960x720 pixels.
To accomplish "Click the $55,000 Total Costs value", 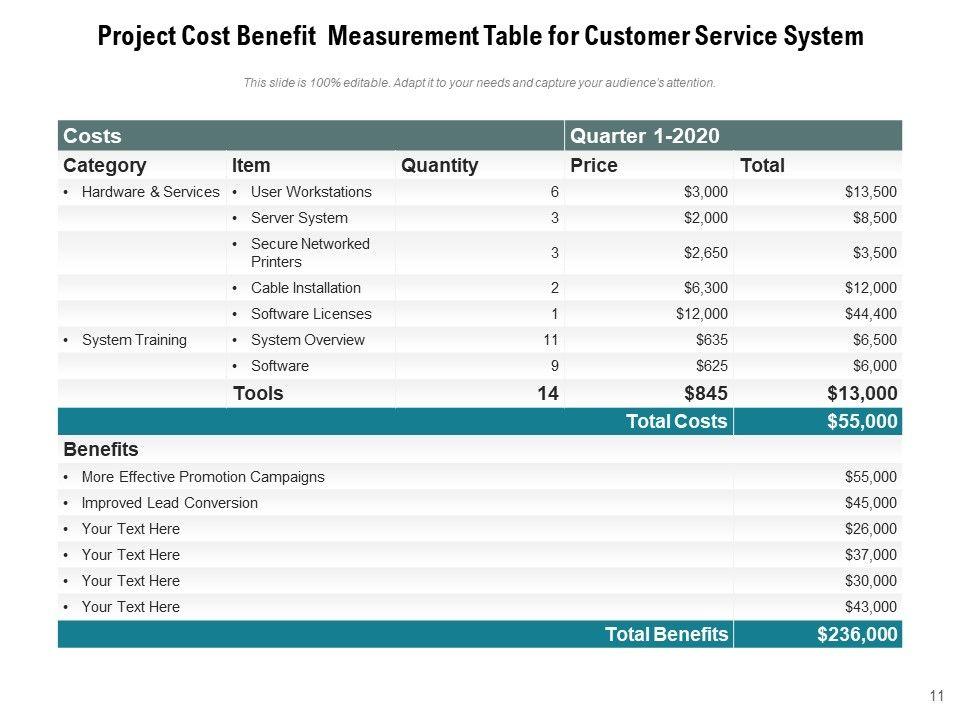I will click(x=862, y=421).
